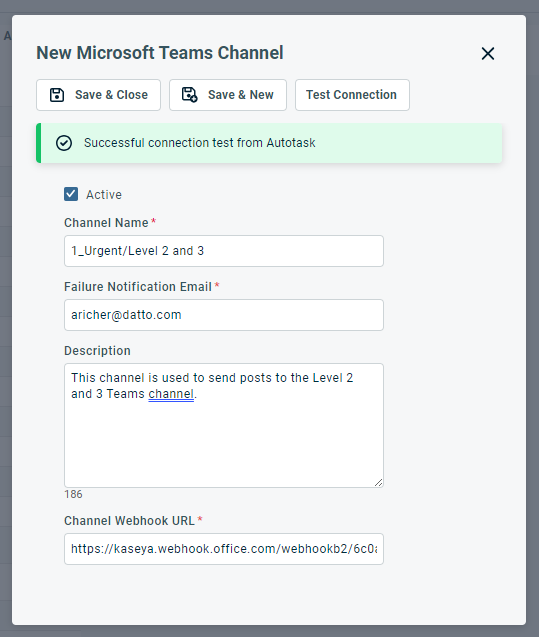Screen dimensions: 539x637
Task: Uncheck the Active checkbox
Action: [x=71, y=194]
